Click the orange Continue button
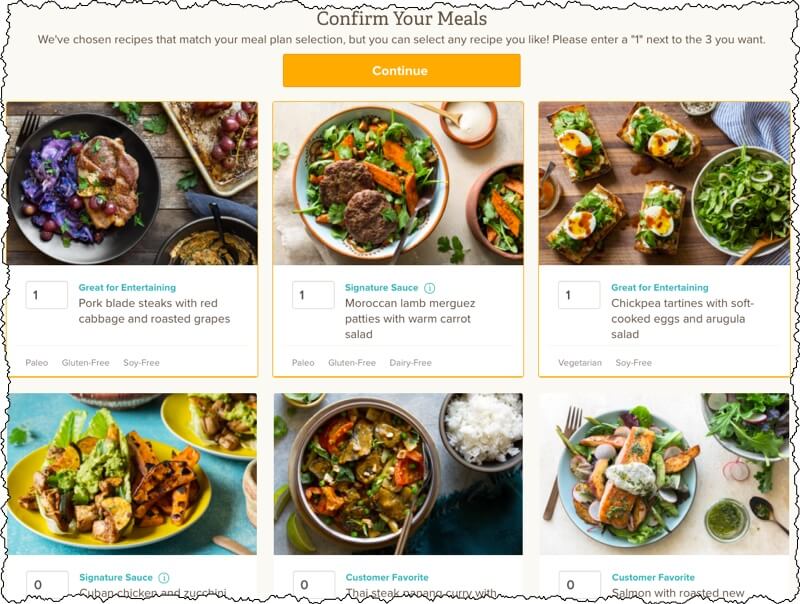This screenshot has height=604, width=800. coord(402,70)
